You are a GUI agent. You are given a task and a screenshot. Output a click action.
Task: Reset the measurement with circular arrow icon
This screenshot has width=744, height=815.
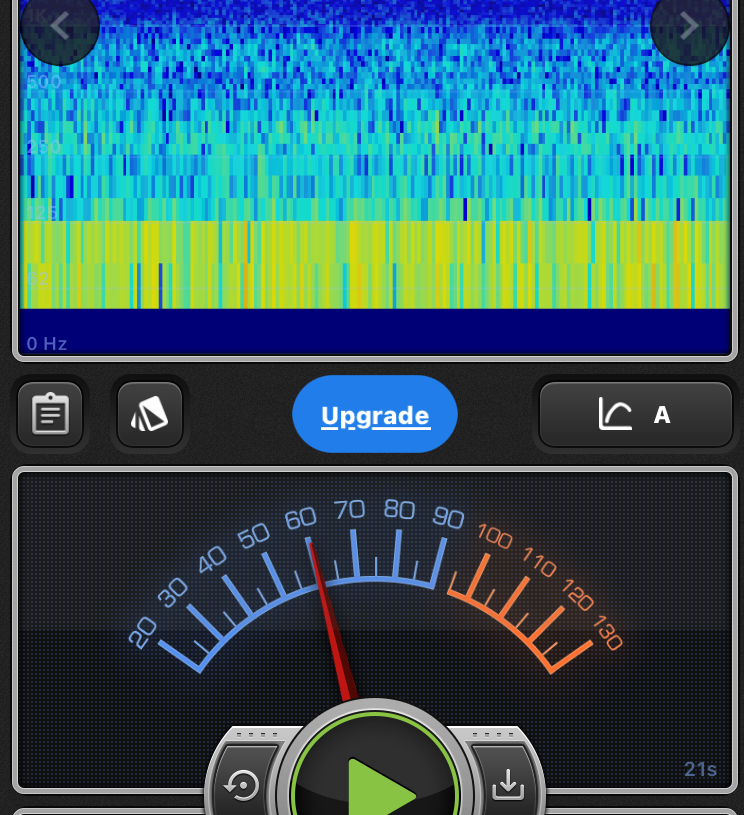point(242,786)
